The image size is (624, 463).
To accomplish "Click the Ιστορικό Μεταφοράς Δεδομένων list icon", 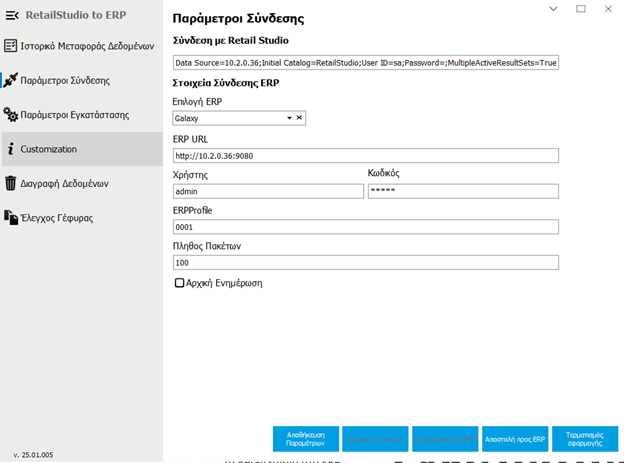I will (x=10, y=46).
